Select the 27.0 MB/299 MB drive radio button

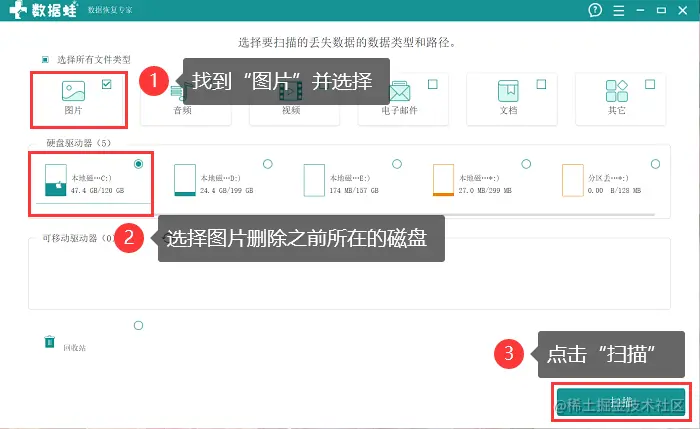[x=526, y=164]
